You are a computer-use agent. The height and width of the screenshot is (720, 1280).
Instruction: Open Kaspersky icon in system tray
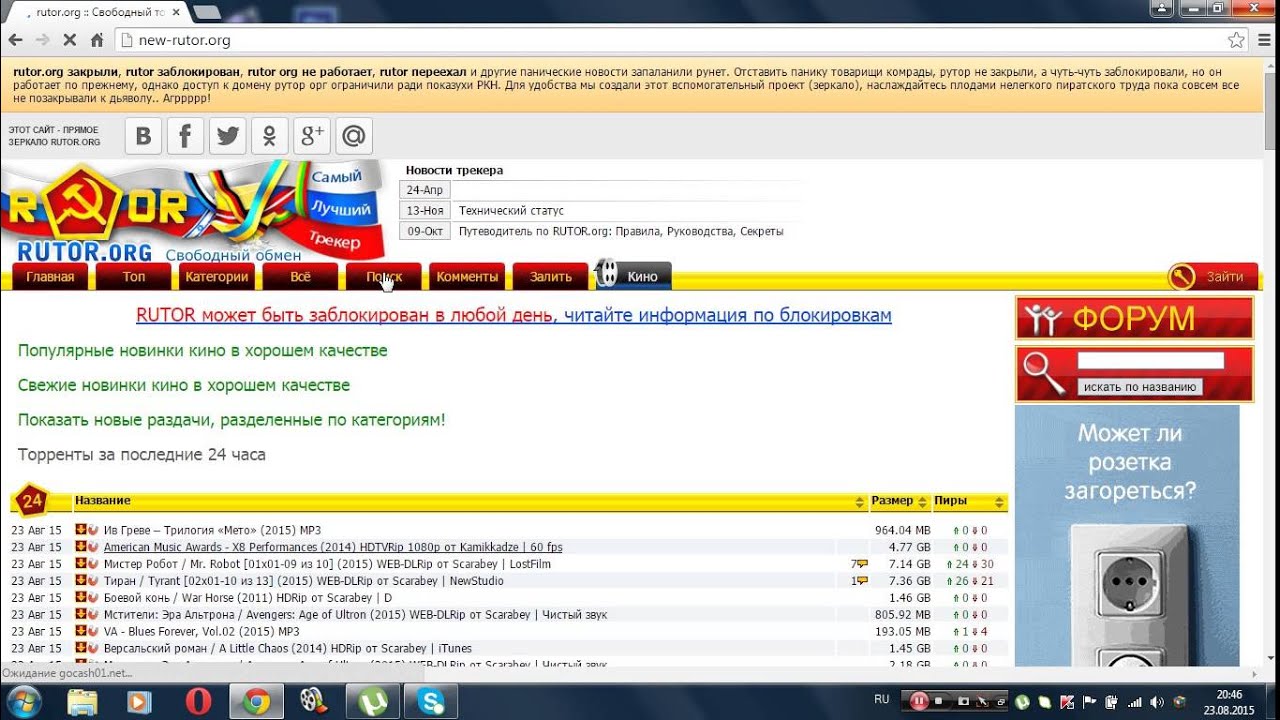(x=1068, y=702)
